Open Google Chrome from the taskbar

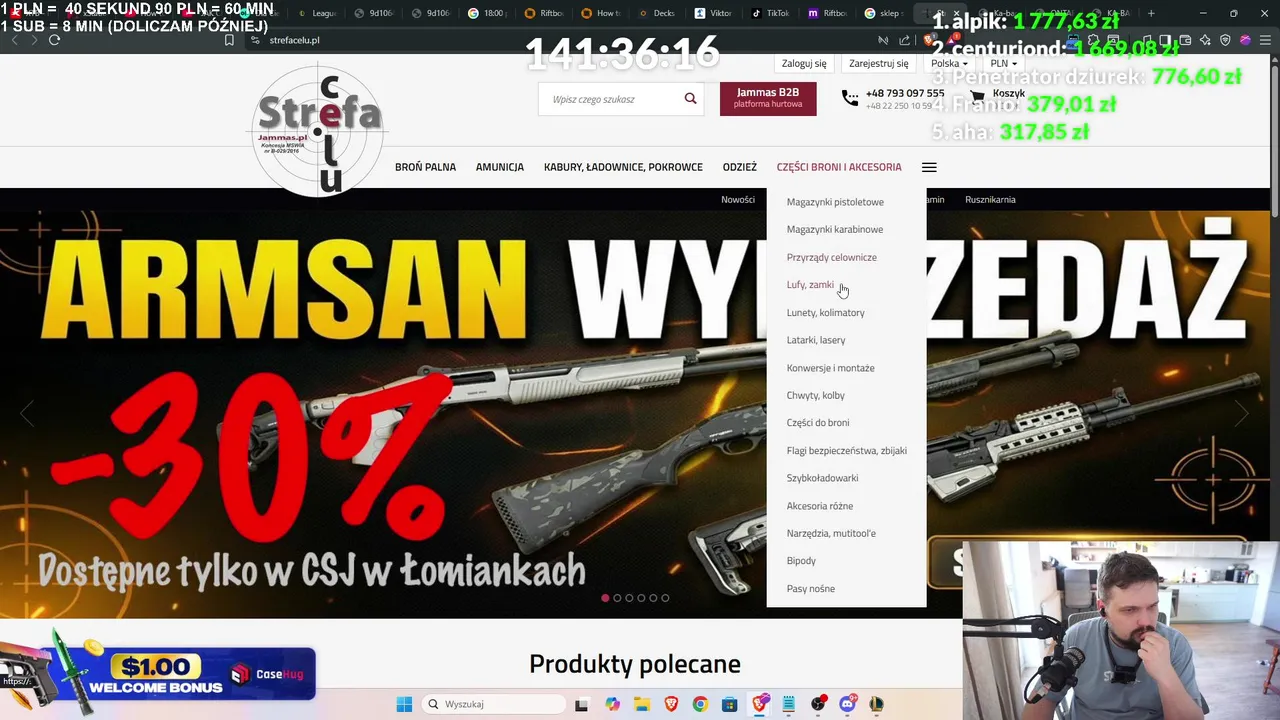tap(700, 704)
